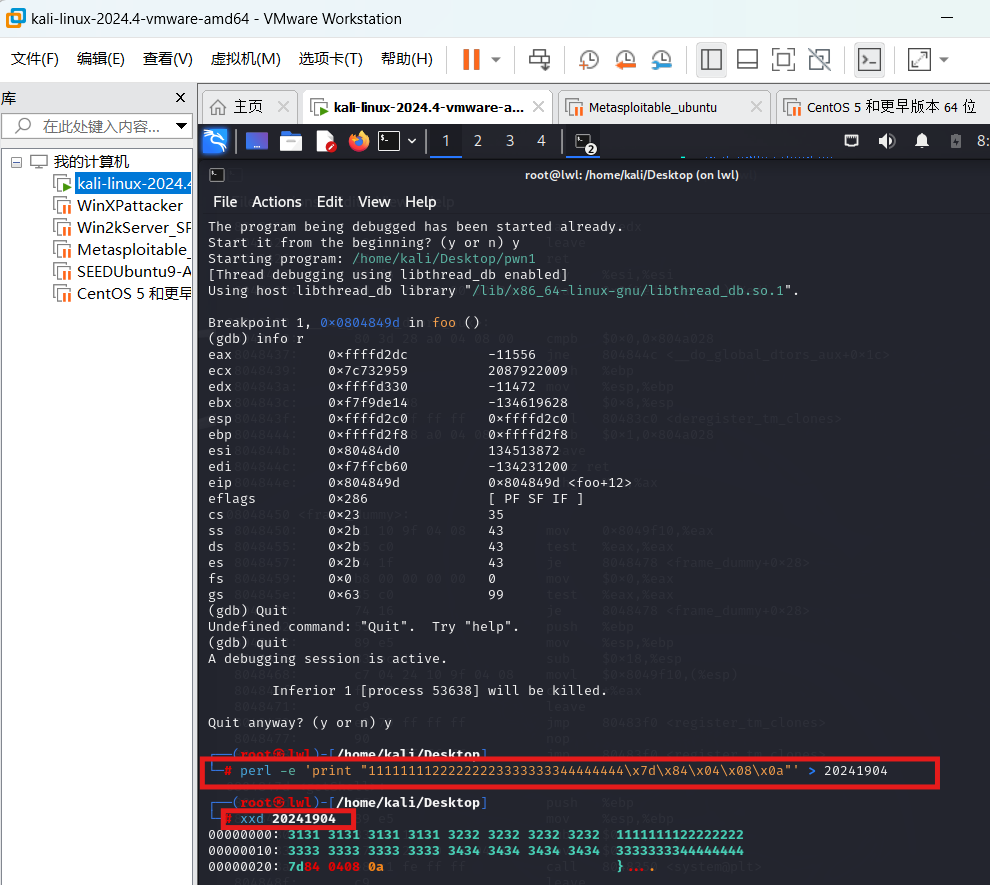Screen dimensions: 990x885
Task: Launch terminal emulator from Kali panel
Action: point(389,141)
